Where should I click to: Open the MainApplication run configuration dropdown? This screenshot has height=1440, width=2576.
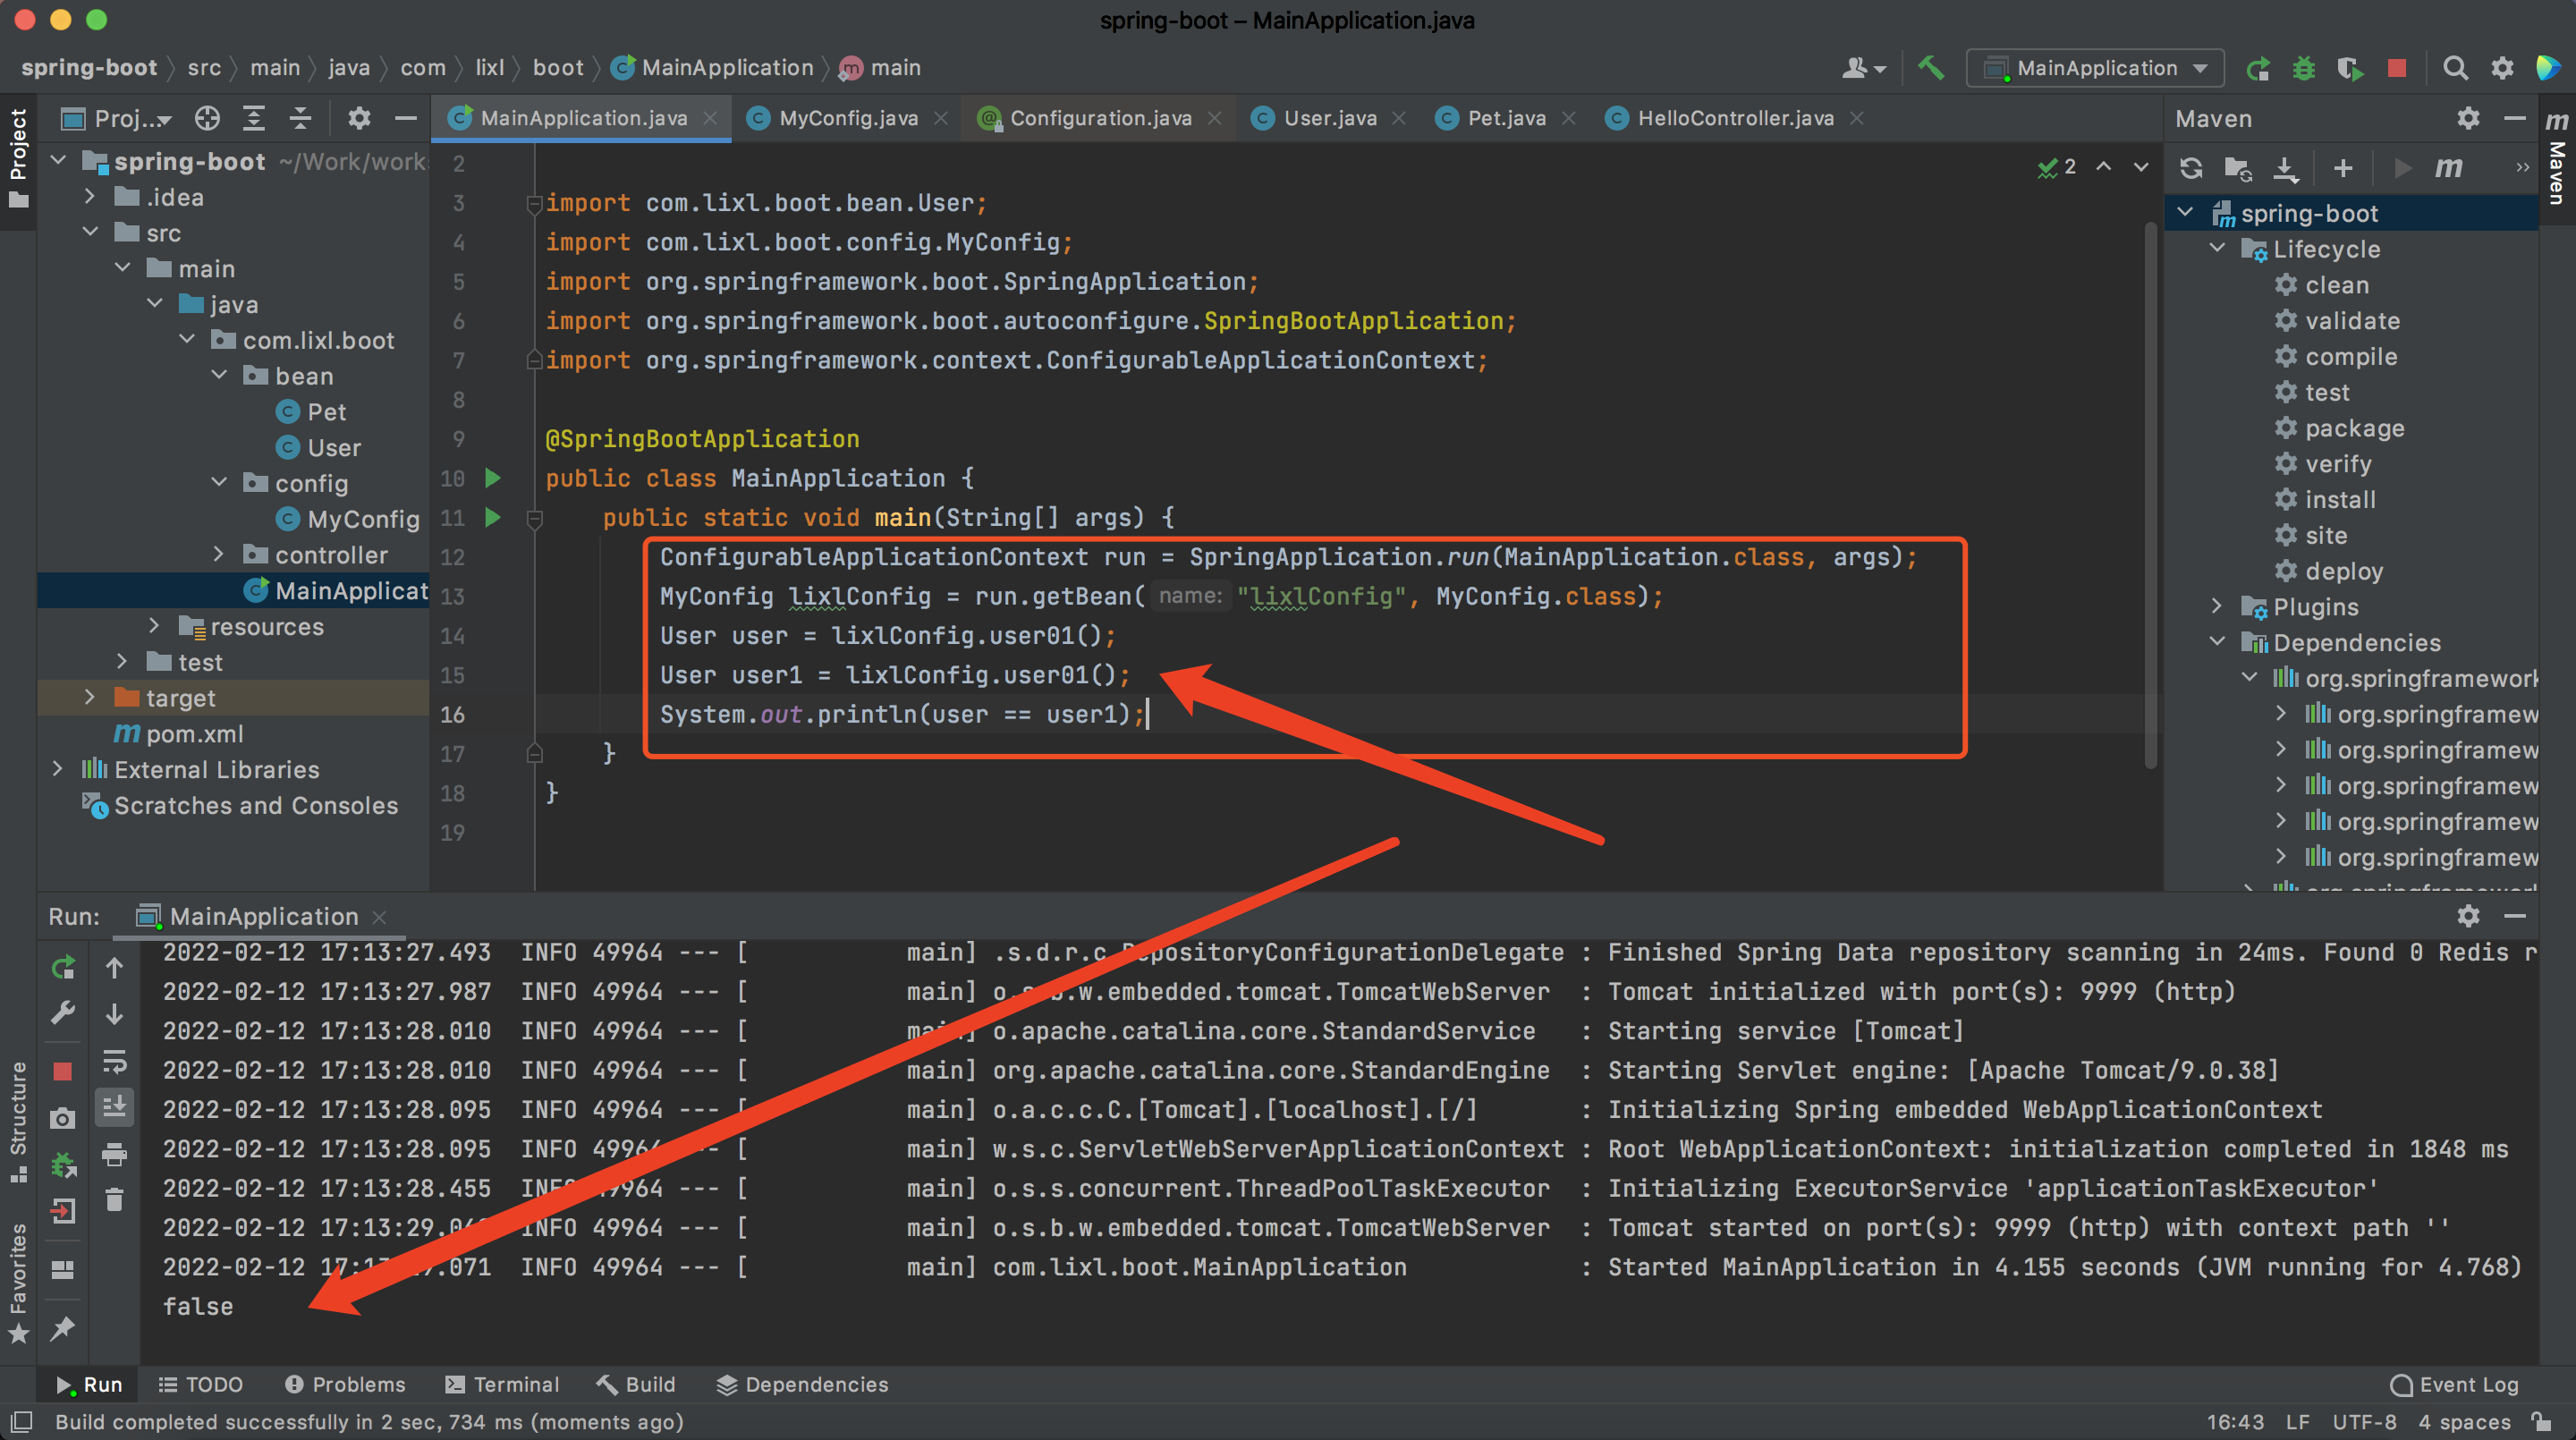(2094, 67)
